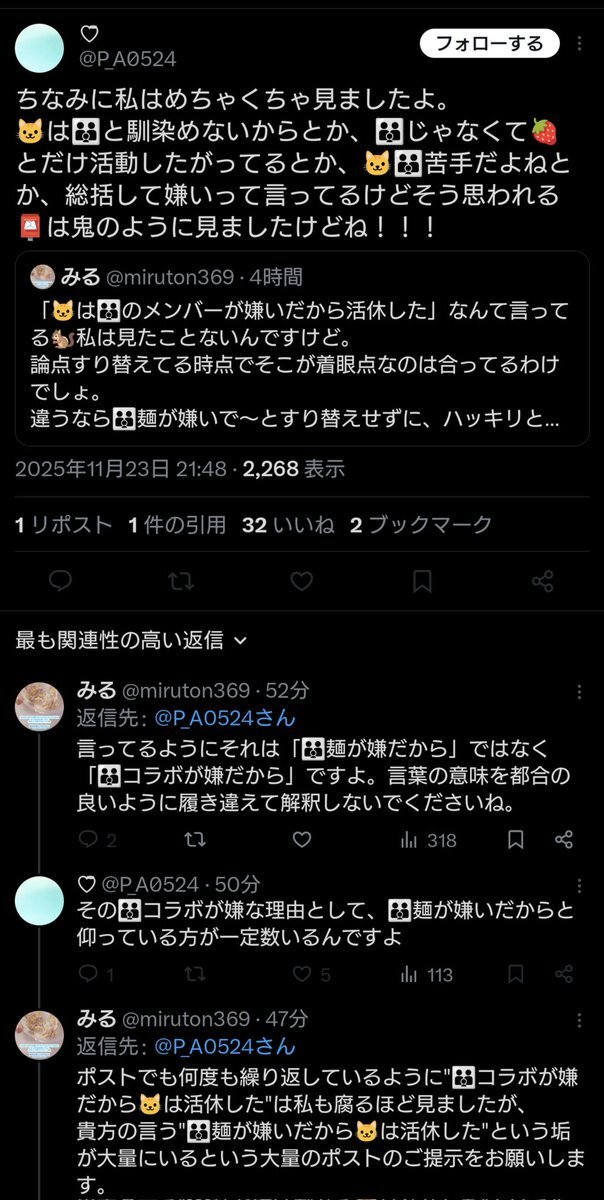604x1200 pixels.
Task: Bookmark miruton369's first reply
Action: pos(516,840)
